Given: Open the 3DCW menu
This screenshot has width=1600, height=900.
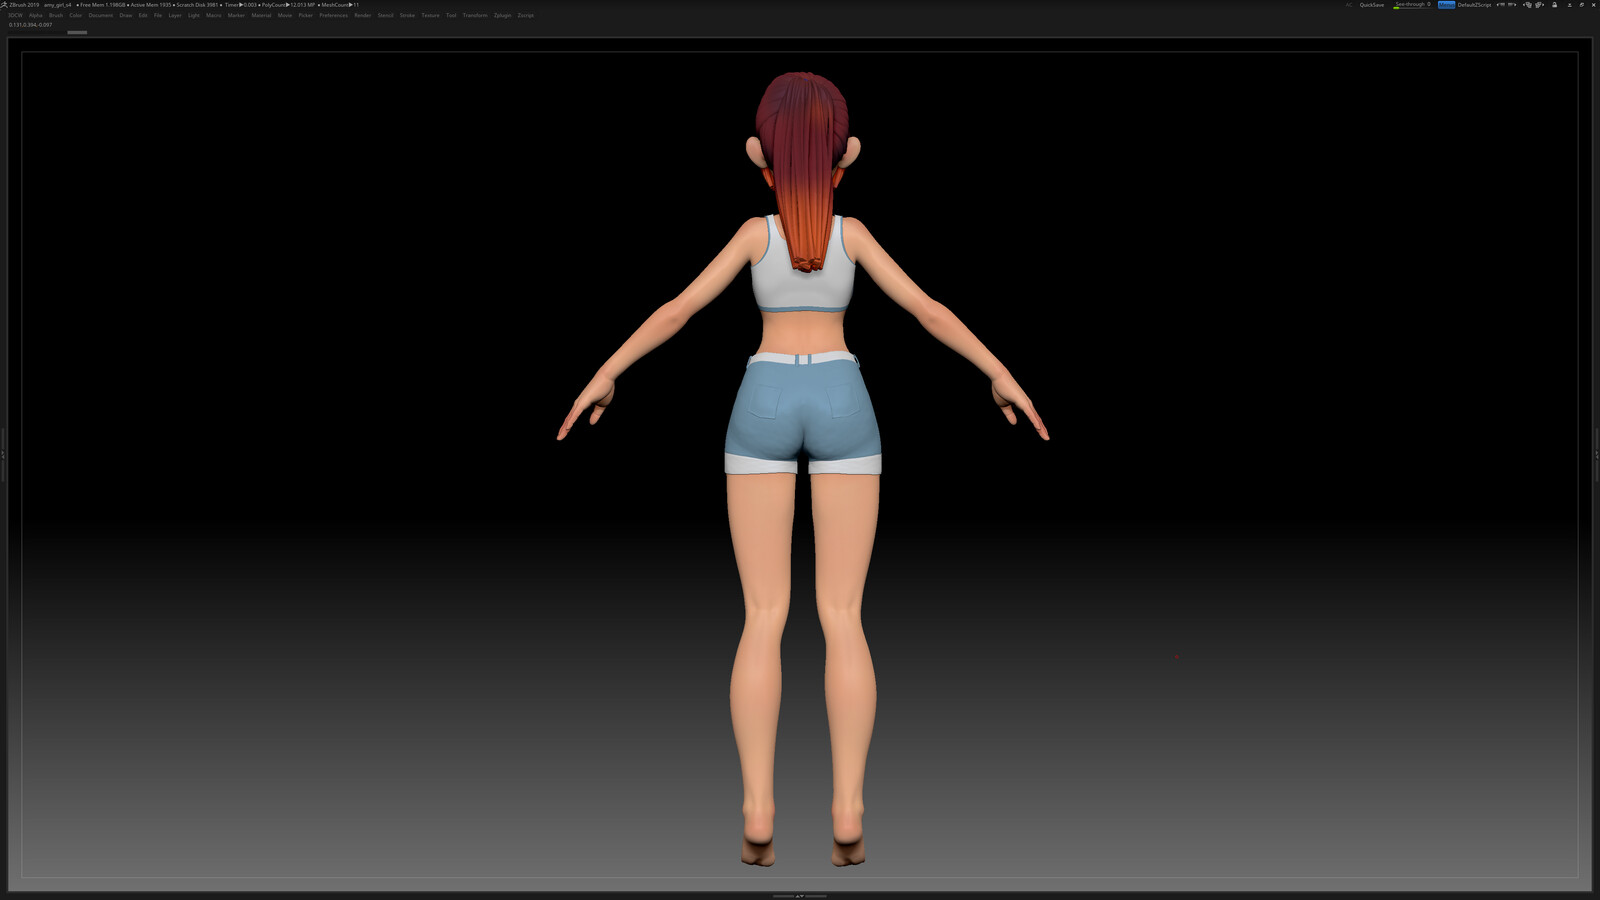Looking at the screenshot, I should coord(15,15).
